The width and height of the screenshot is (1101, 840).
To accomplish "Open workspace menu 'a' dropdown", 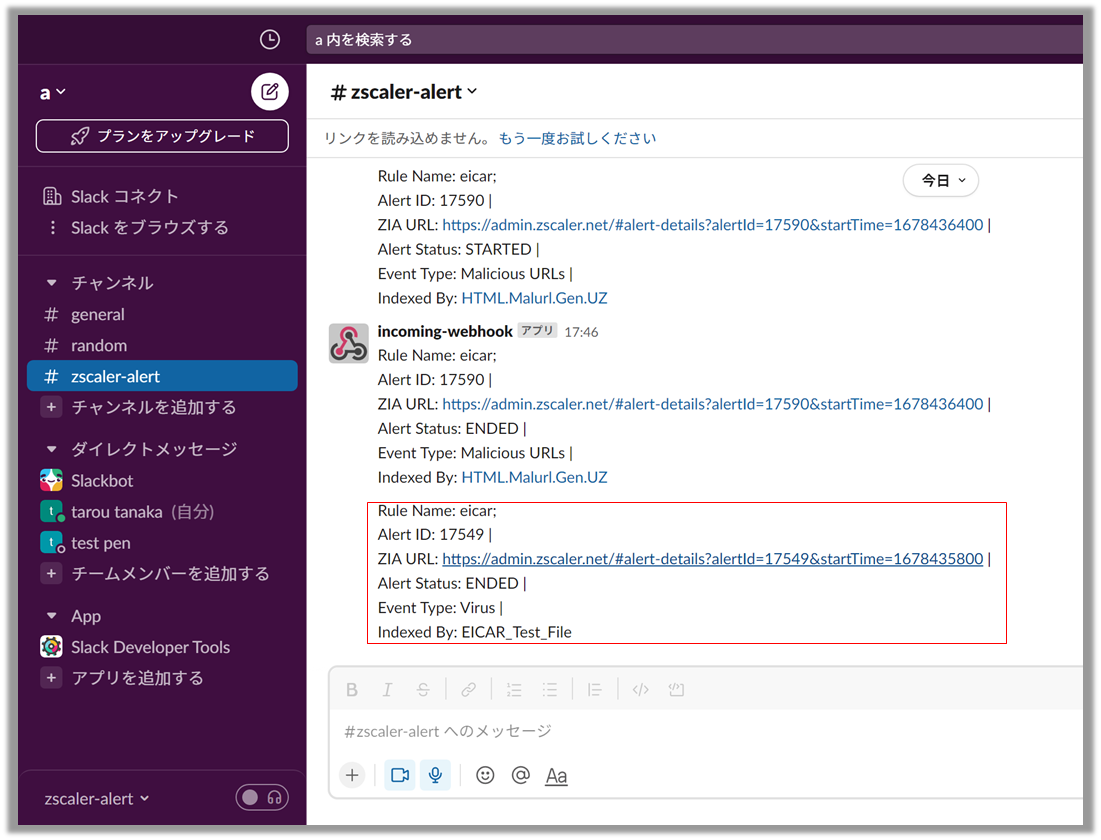I will point(53,92).
